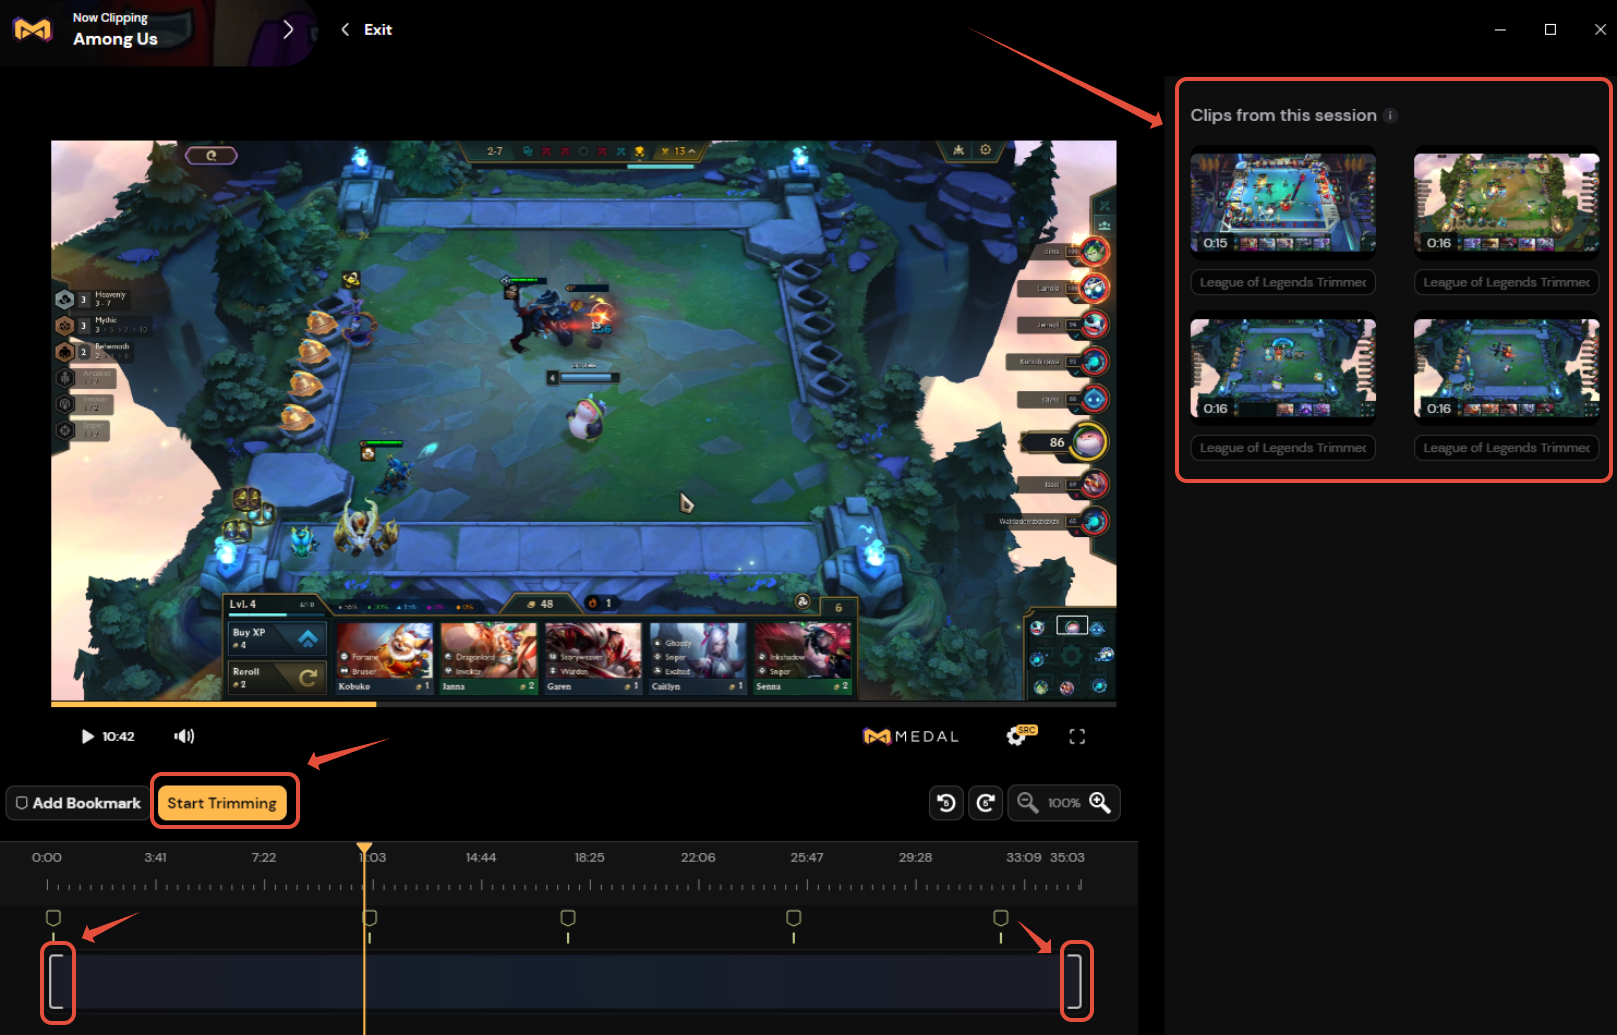Maximize the Medal window
Image resolution: width=1617 pixels, height=1035 pixels.
[x=1550, y=30]
